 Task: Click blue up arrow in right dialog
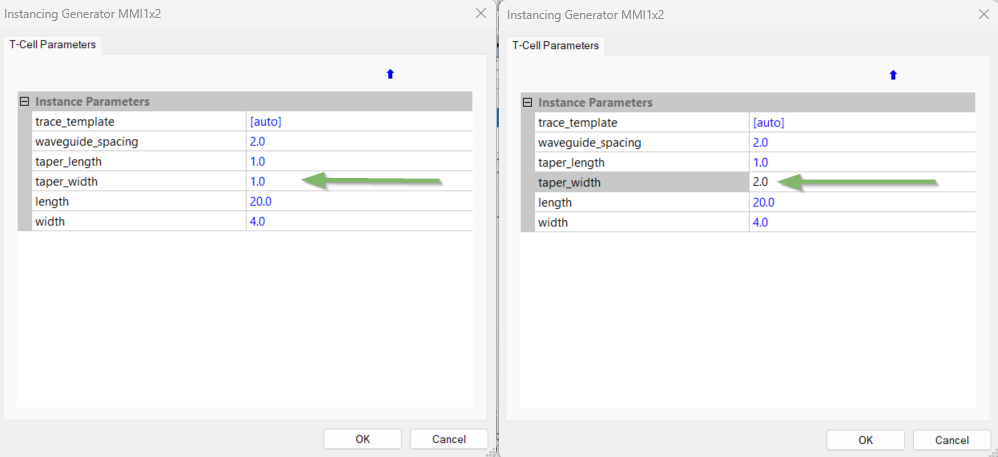click(x=893, y=75)
